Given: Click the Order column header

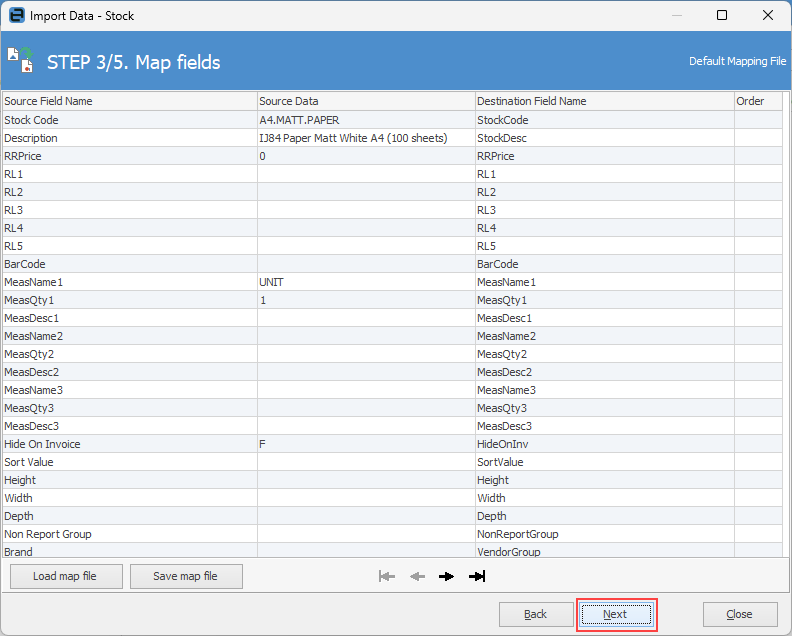Looking at the screenshot, I should pyautogui.click(x=757, y=101).
